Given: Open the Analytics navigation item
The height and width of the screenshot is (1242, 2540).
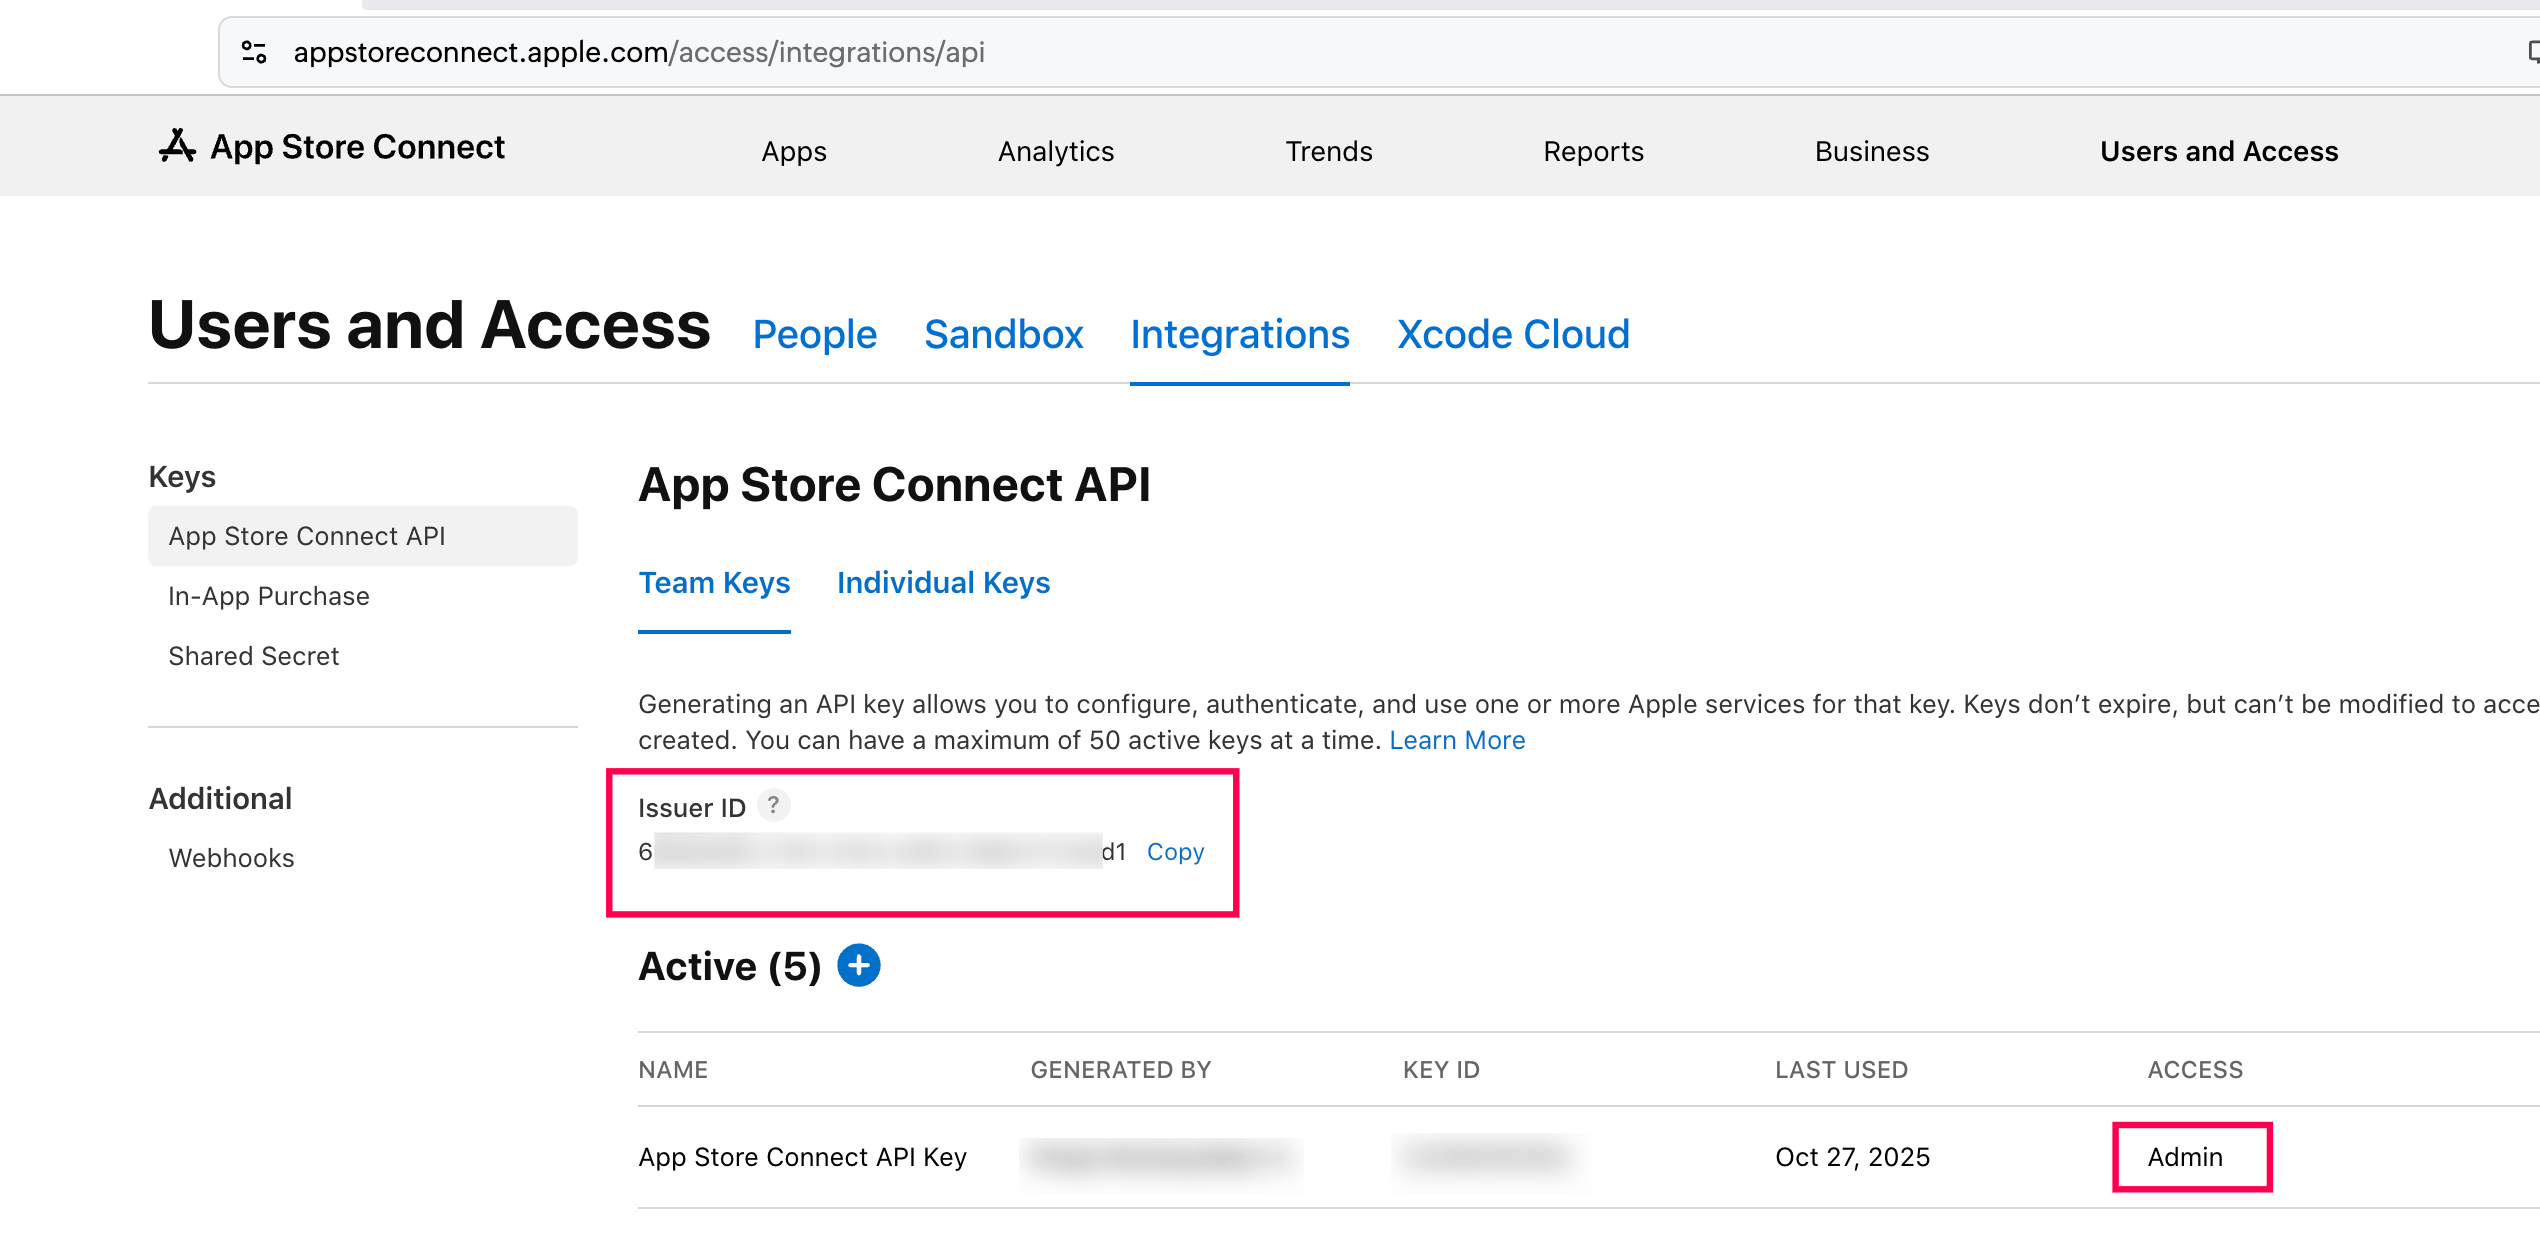Looking at the screenshot, I should [x=1055, y=151].
